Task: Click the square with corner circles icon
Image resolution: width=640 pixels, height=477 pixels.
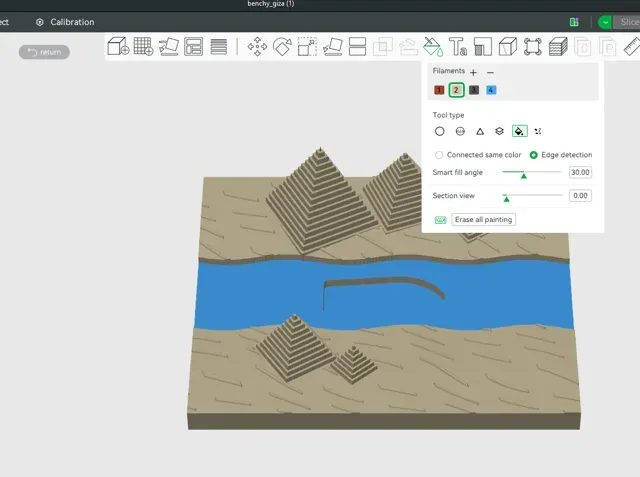Action: click(x=533, y=47)
